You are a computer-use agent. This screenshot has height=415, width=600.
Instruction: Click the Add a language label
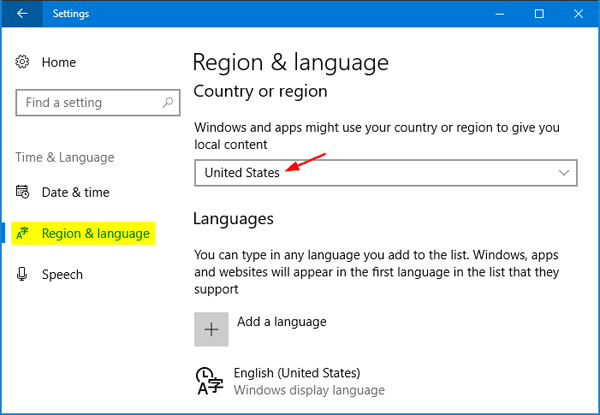click(281, 322)
